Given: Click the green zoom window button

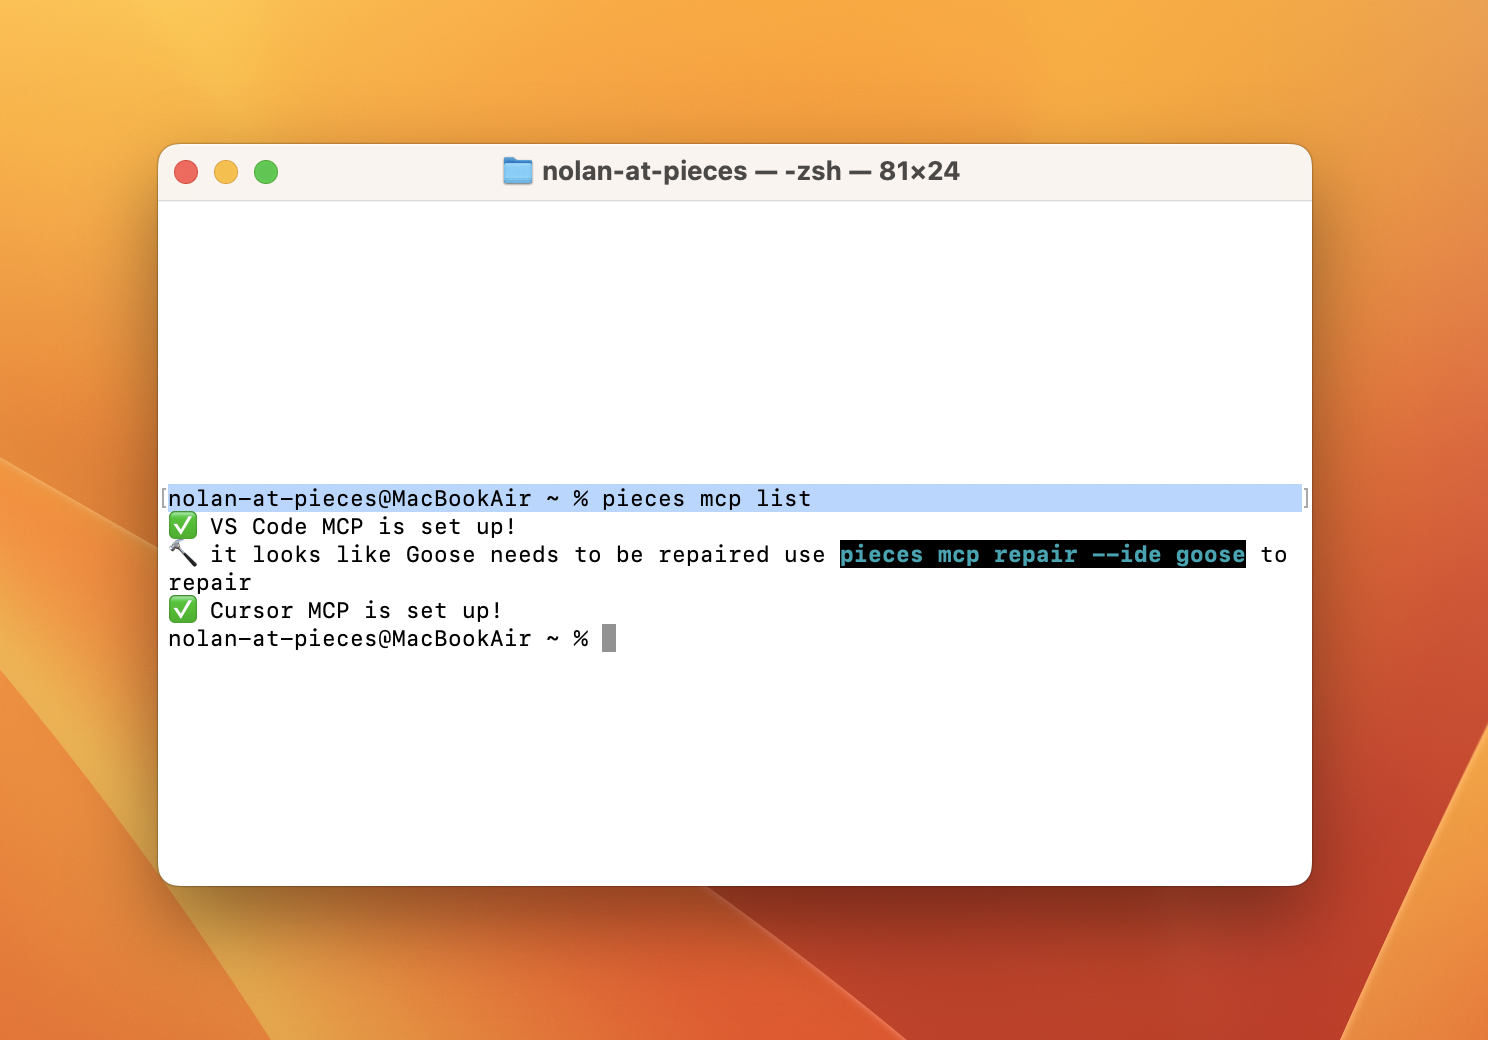Looking at the screenshot, I should pos(266,172).
